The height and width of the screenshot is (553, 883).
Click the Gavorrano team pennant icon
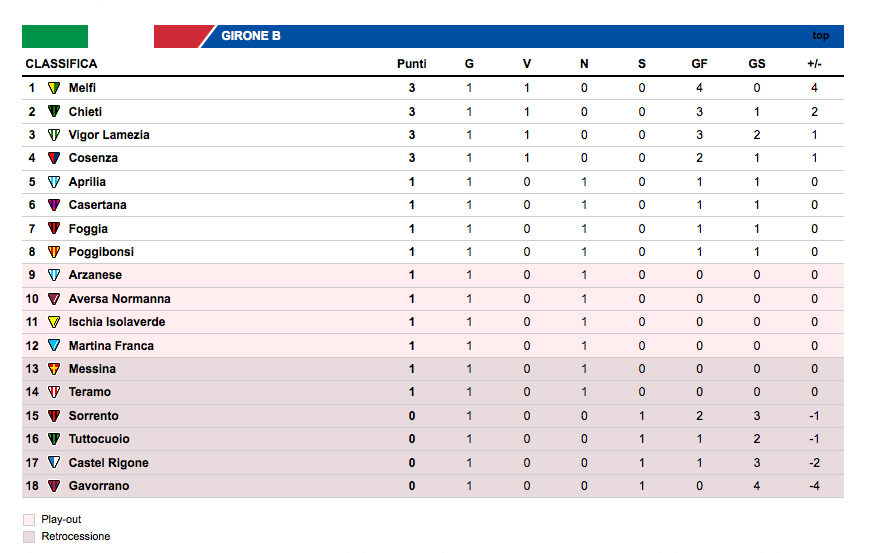[54, 486]
